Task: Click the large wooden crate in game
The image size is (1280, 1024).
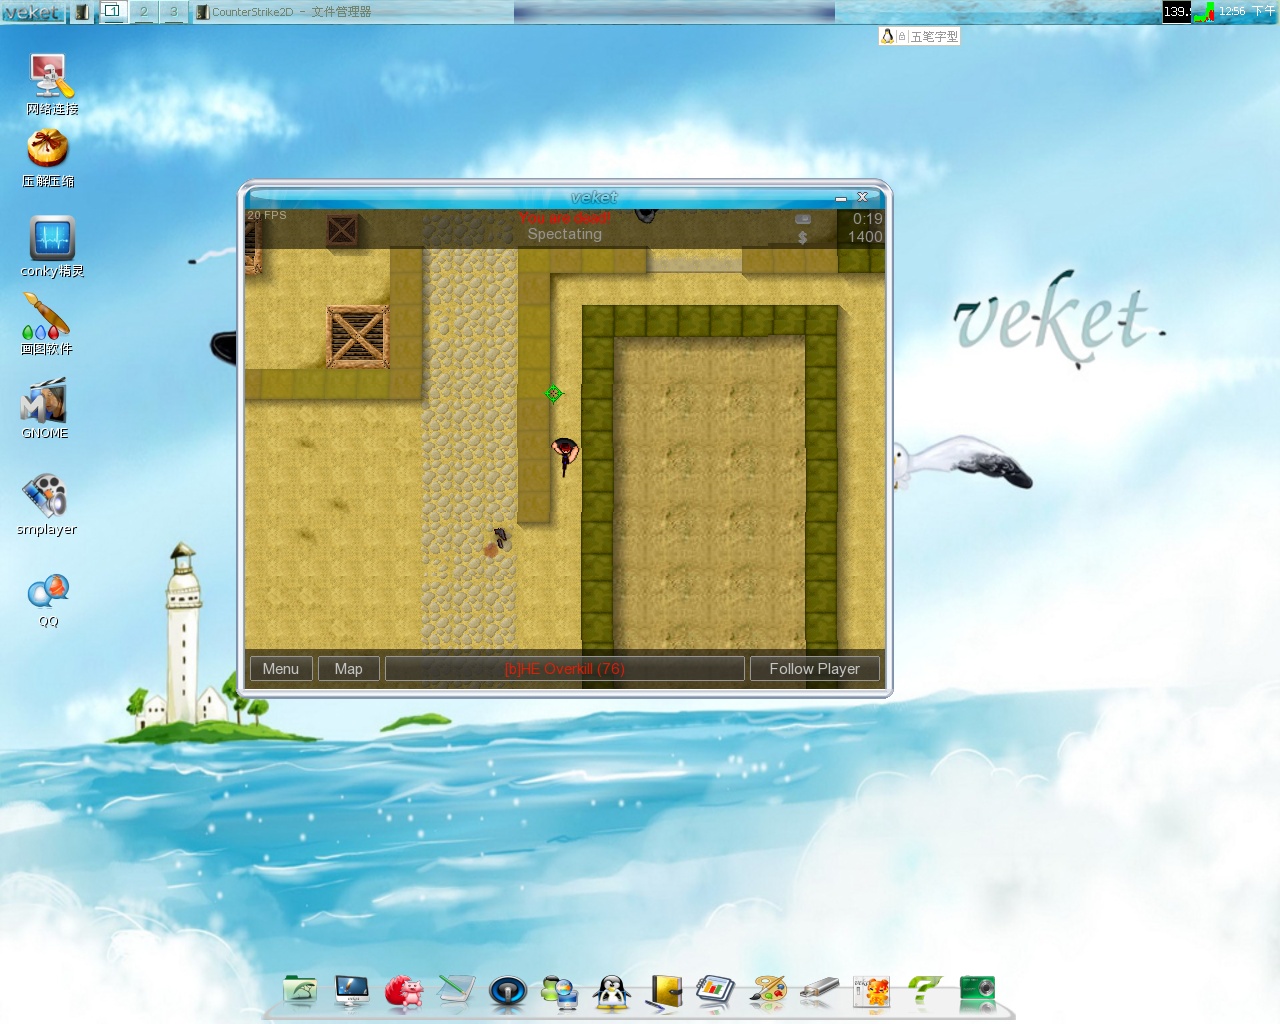Action: 358,337
